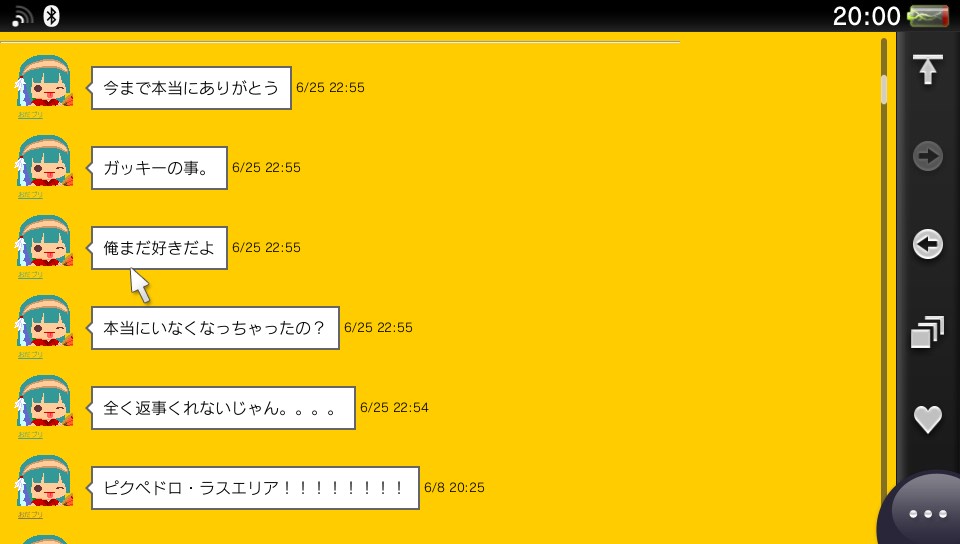960x544 pixels.
Task: Select the 俺まだ好きだよ message bubble
Action: [159, 248]
